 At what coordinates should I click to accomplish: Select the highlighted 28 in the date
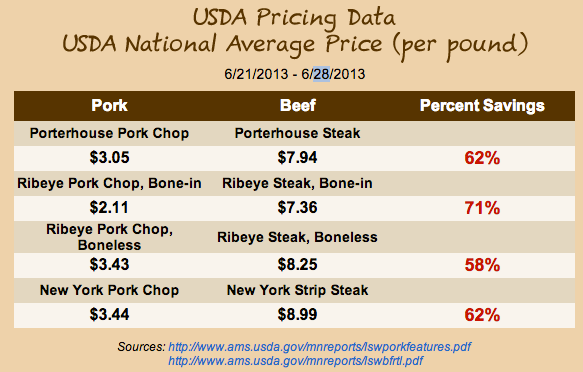tap(322, 74)
